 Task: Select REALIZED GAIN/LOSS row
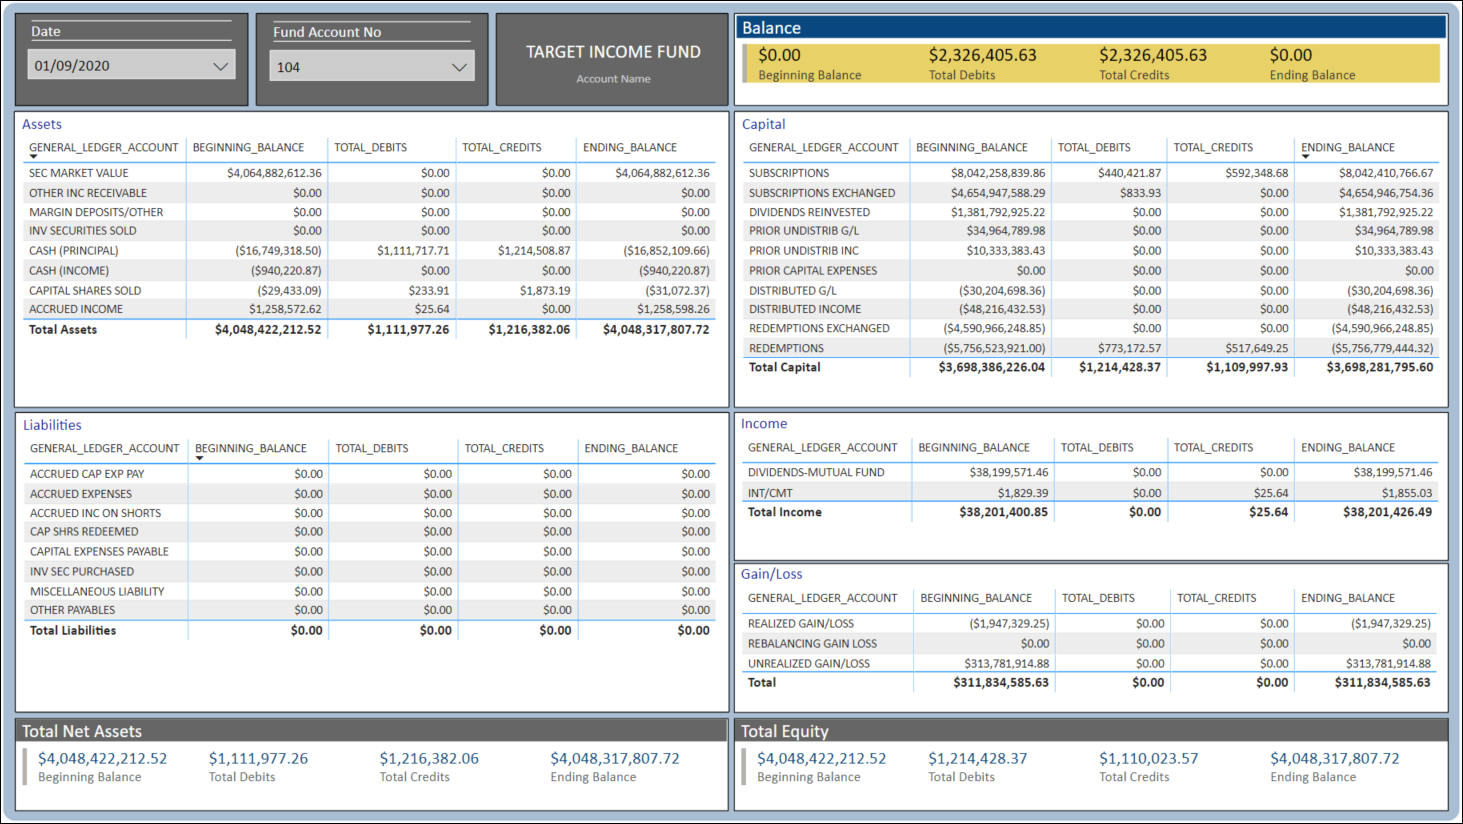tap(1091, 624)
